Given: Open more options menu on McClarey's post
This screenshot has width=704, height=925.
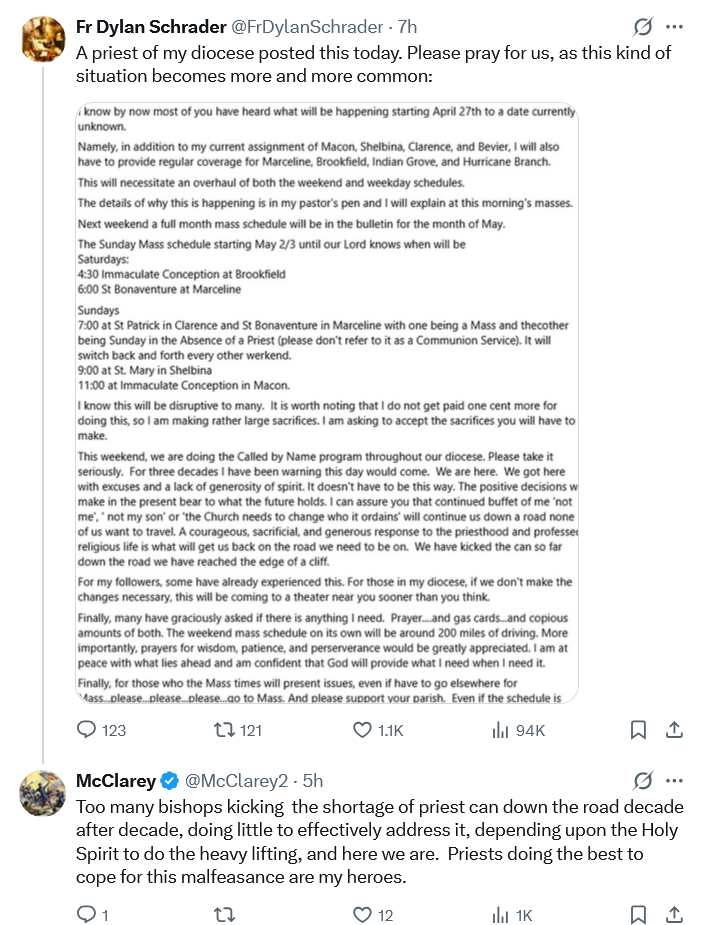Looking at the screenshot, I should [675, 780].
